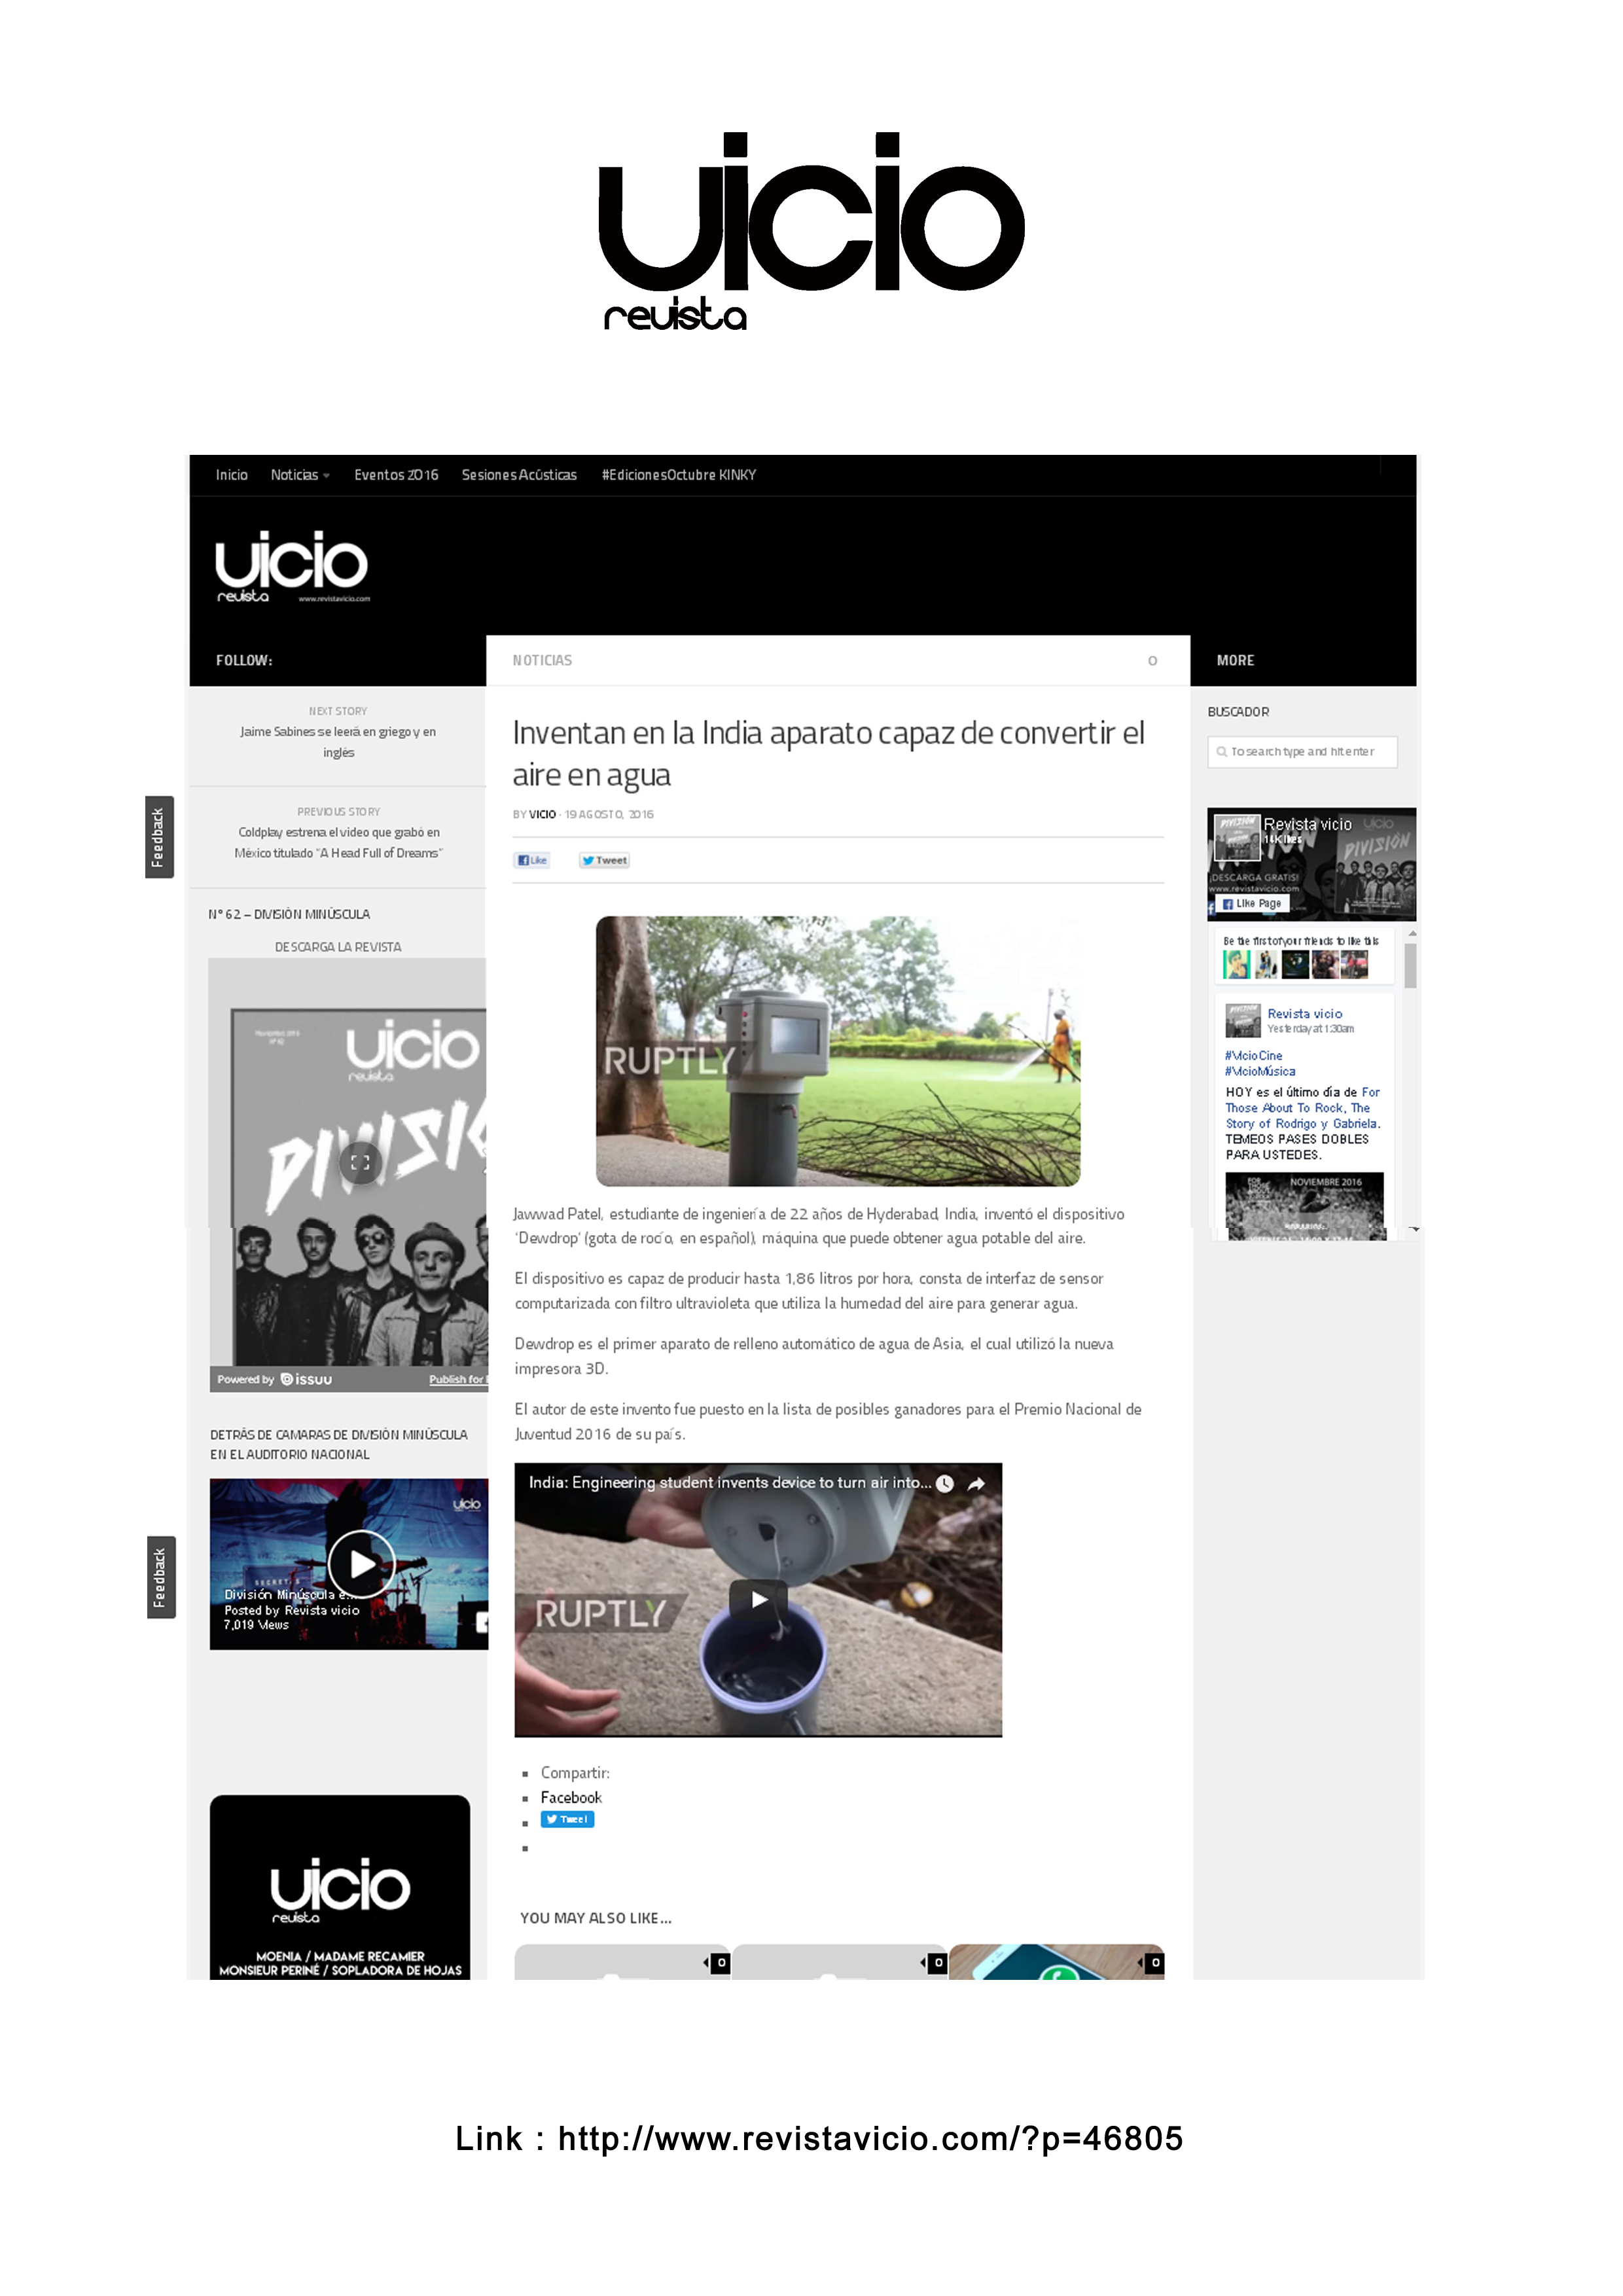This screenshot has width=1623, height=2296.
Task: Click the MORE sidebar heading
Action: pos(1235,661)
